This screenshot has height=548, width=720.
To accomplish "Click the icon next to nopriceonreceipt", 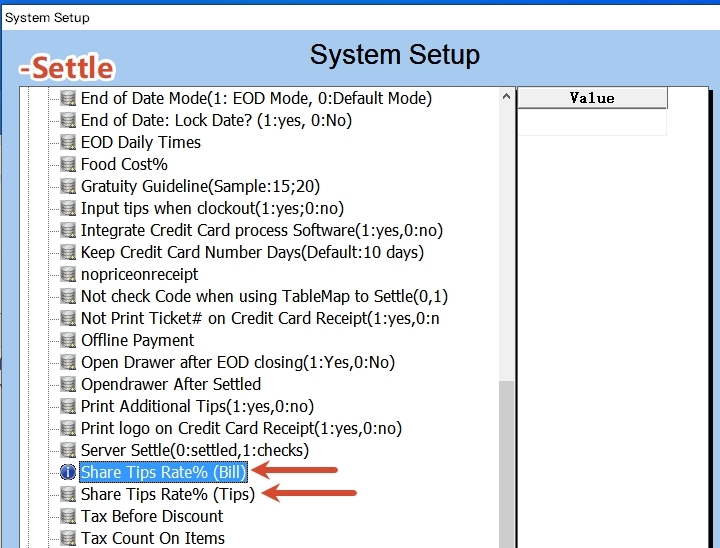I will tap(68, 275).
